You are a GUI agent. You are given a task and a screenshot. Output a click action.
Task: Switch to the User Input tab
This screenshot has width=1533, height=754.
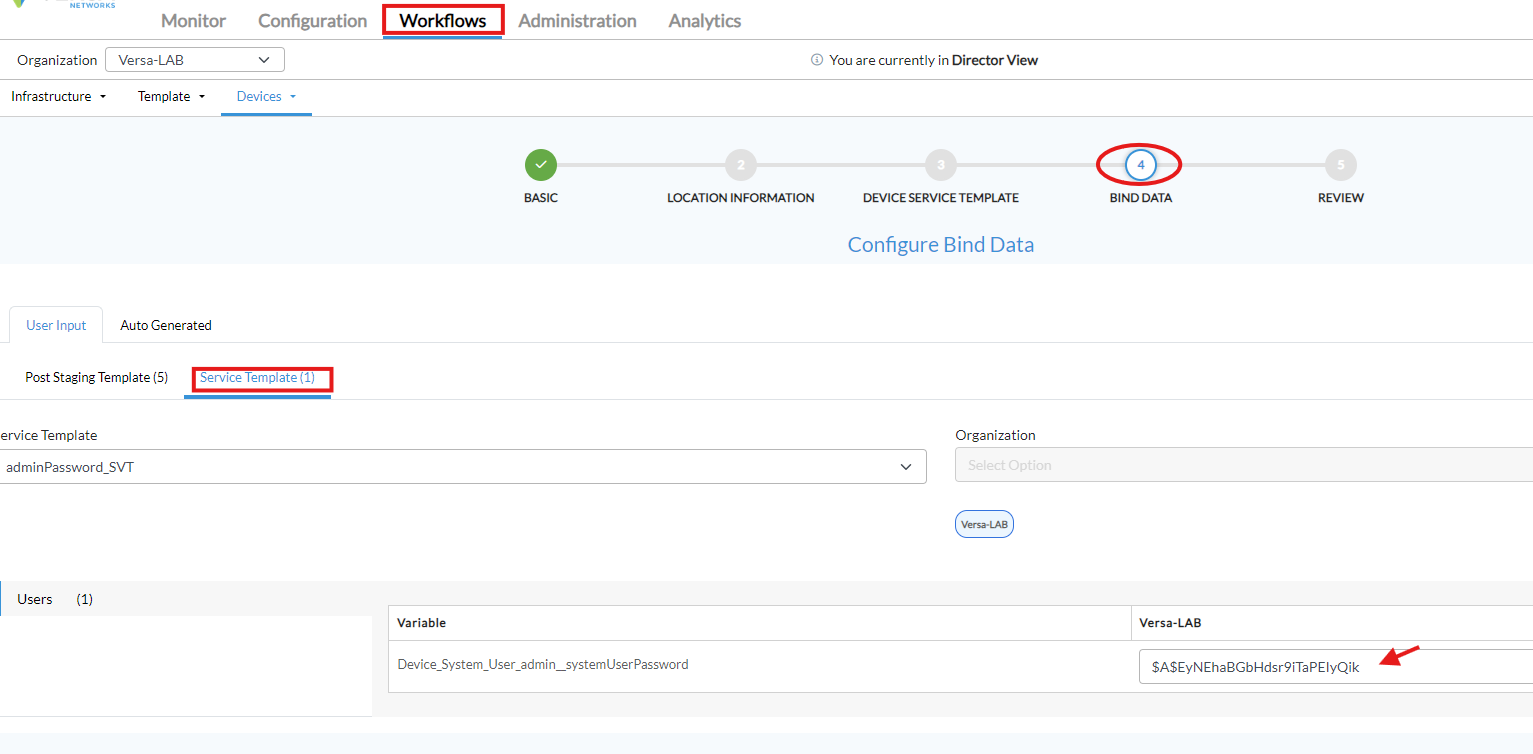[x=56, y=325]
